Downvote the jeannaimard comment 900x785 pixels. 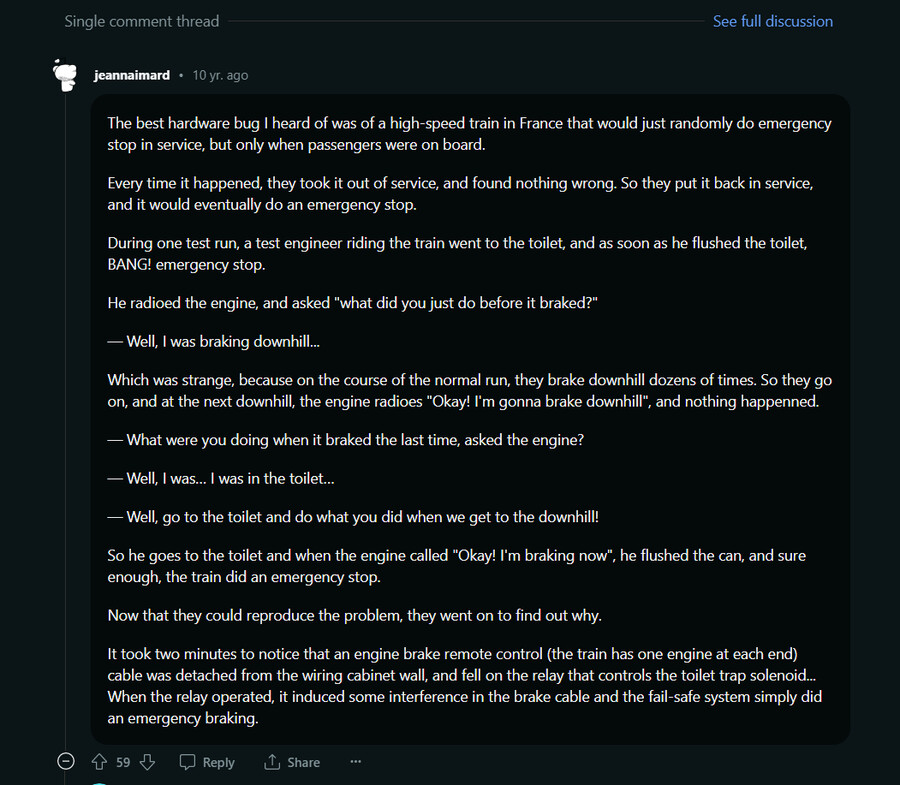point(147,762)
